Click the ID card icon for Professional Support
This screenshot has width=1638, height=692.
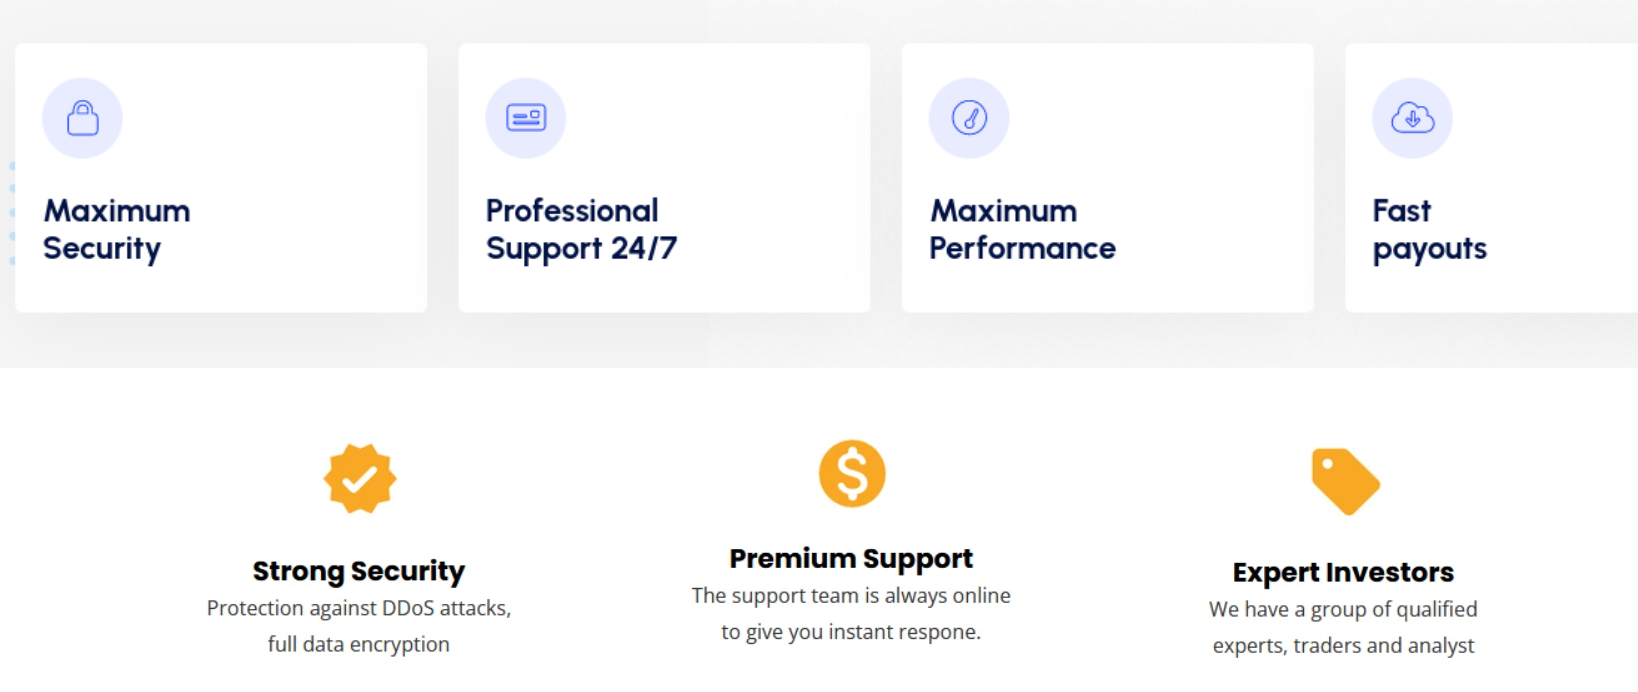525,118
